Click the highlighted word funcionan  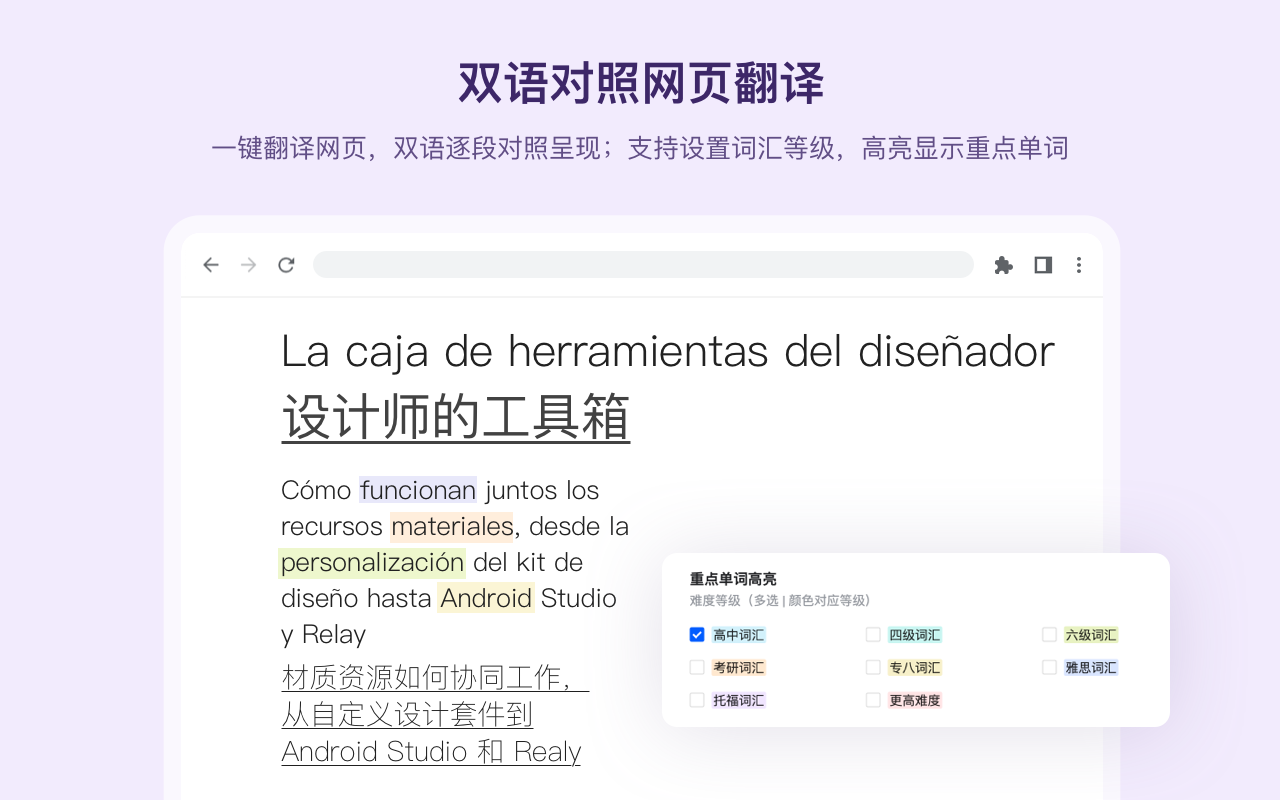click(417, 490)
